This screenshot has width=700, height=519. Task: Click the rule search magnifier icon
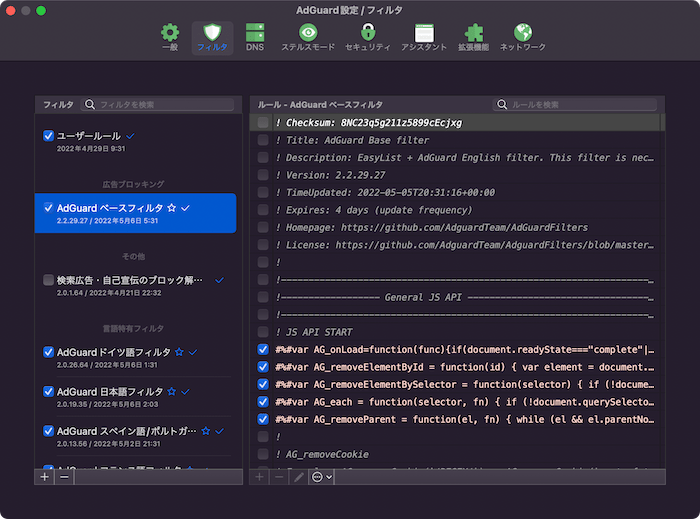coord(502,104)
